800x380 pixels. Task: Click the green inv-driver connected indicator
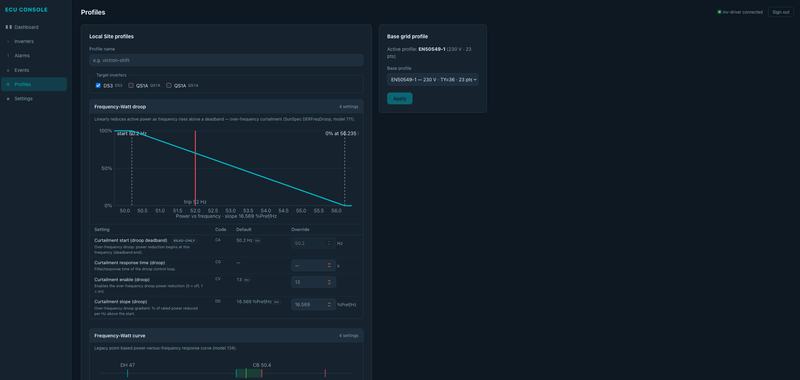[719, 12]
